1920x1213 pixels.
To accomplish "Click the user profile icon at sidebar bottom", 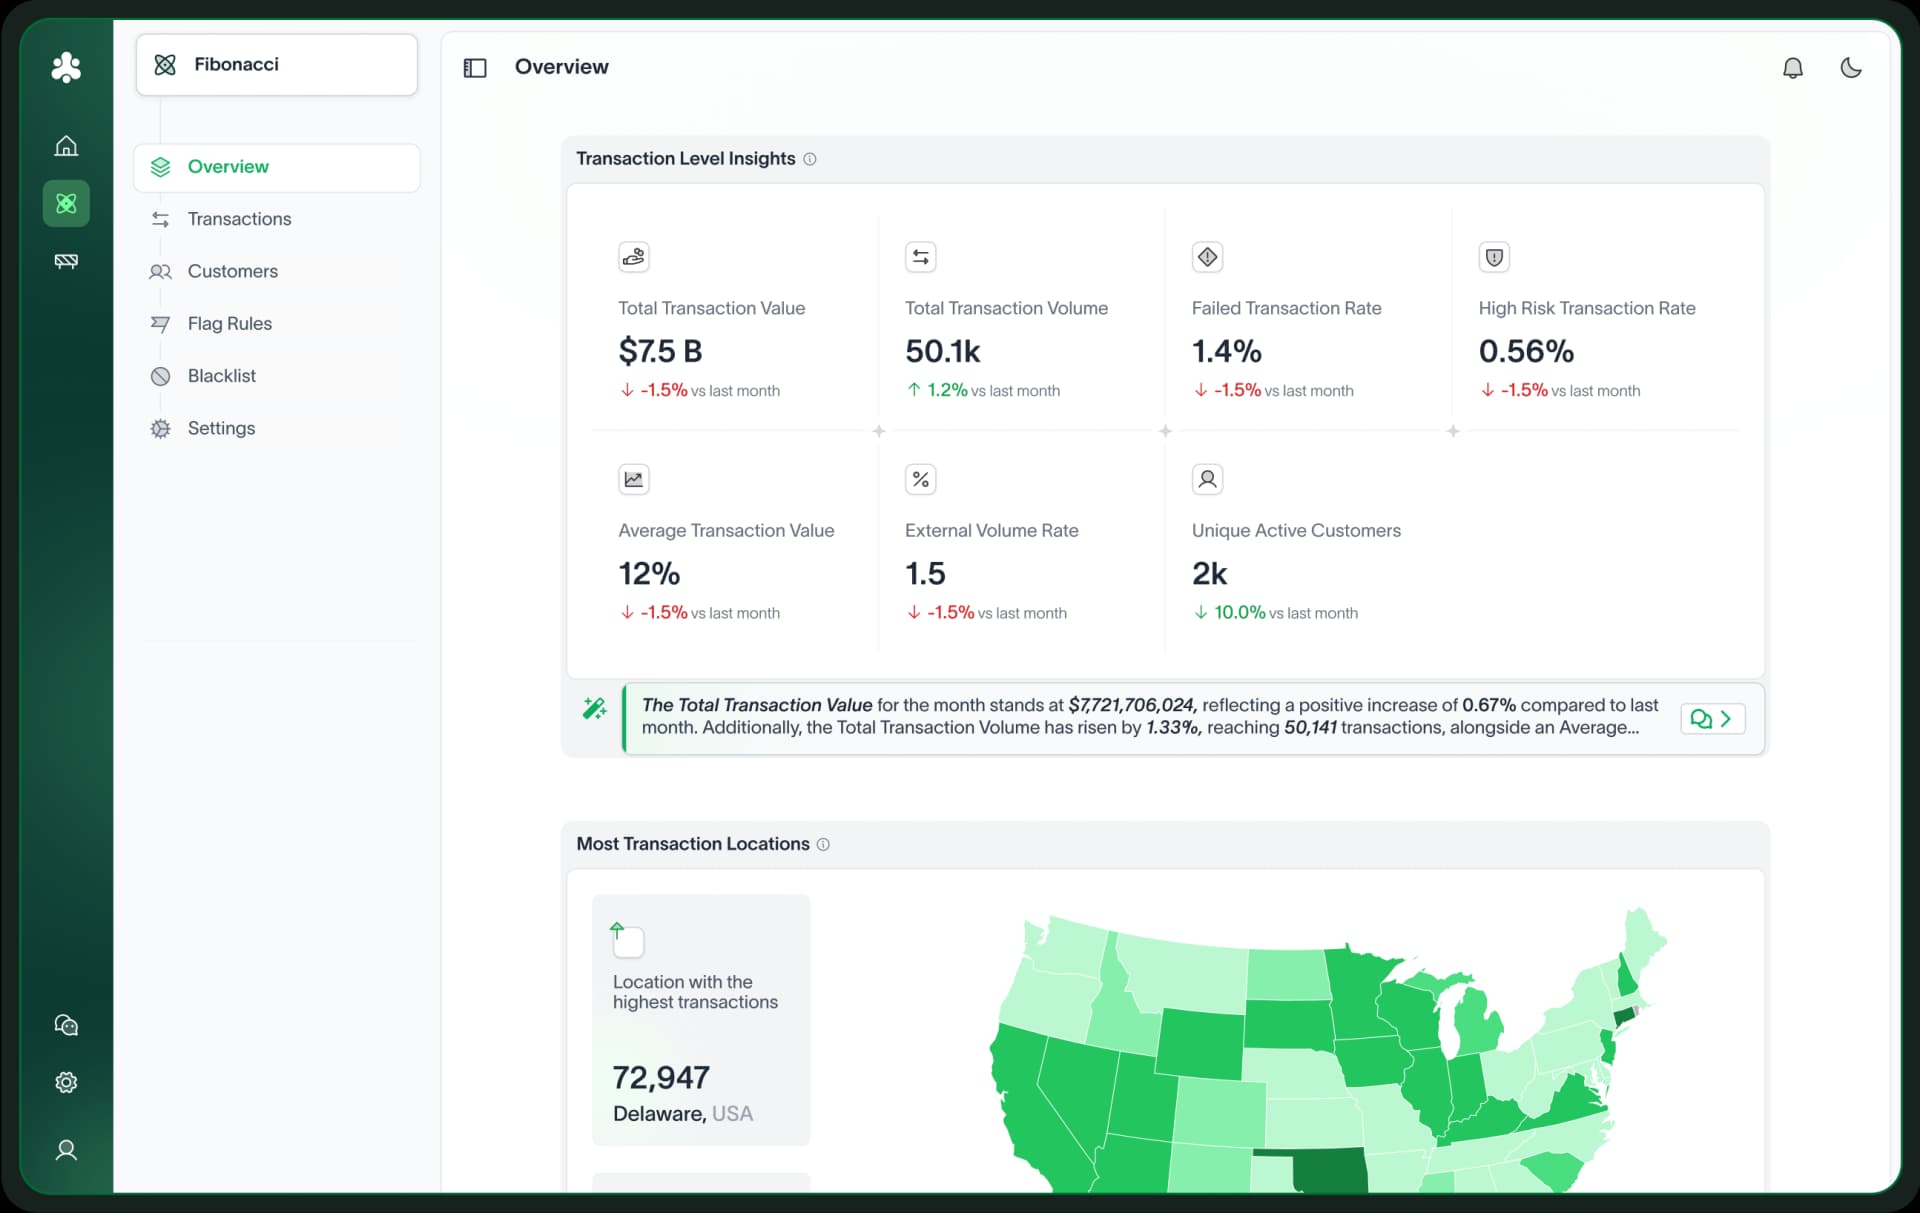I will (66, 1150).
